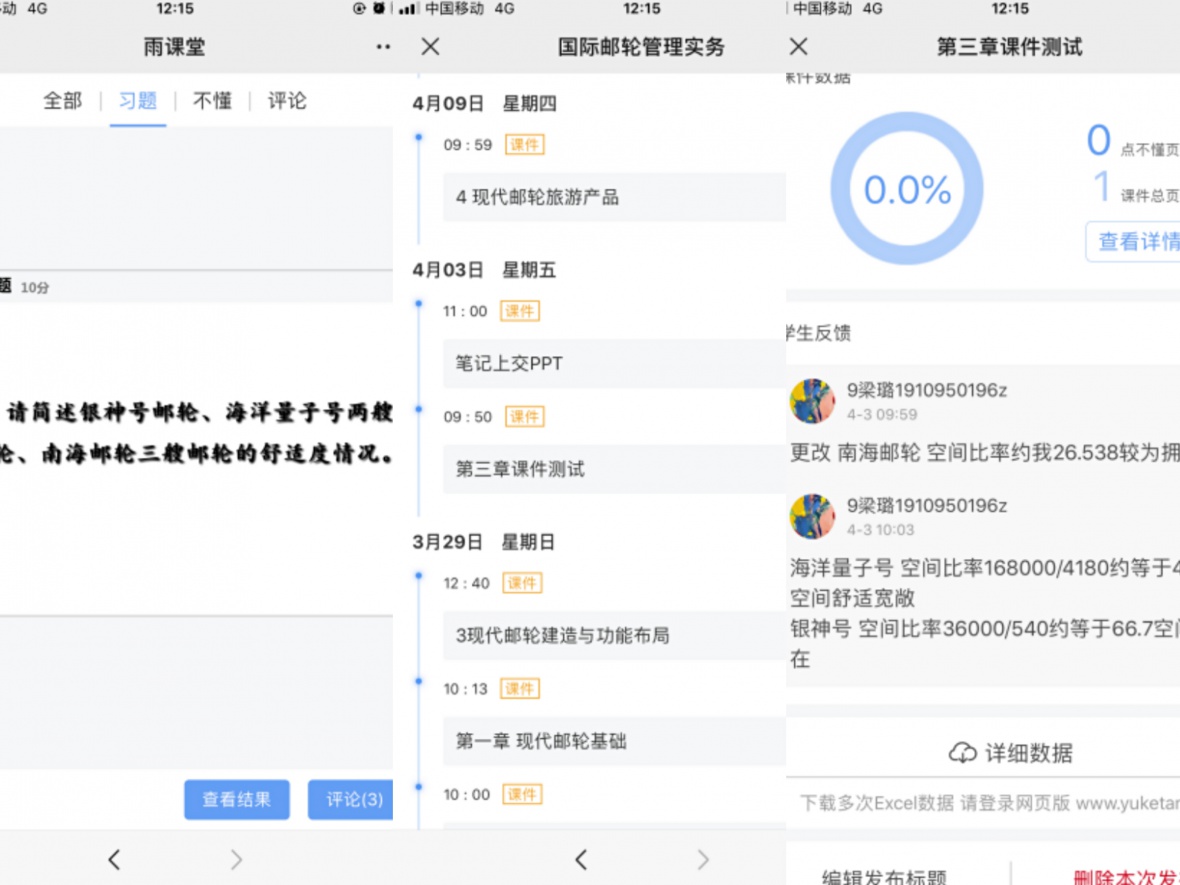Click the 查看结果 button
The image size is (1180, 885).
237,799
